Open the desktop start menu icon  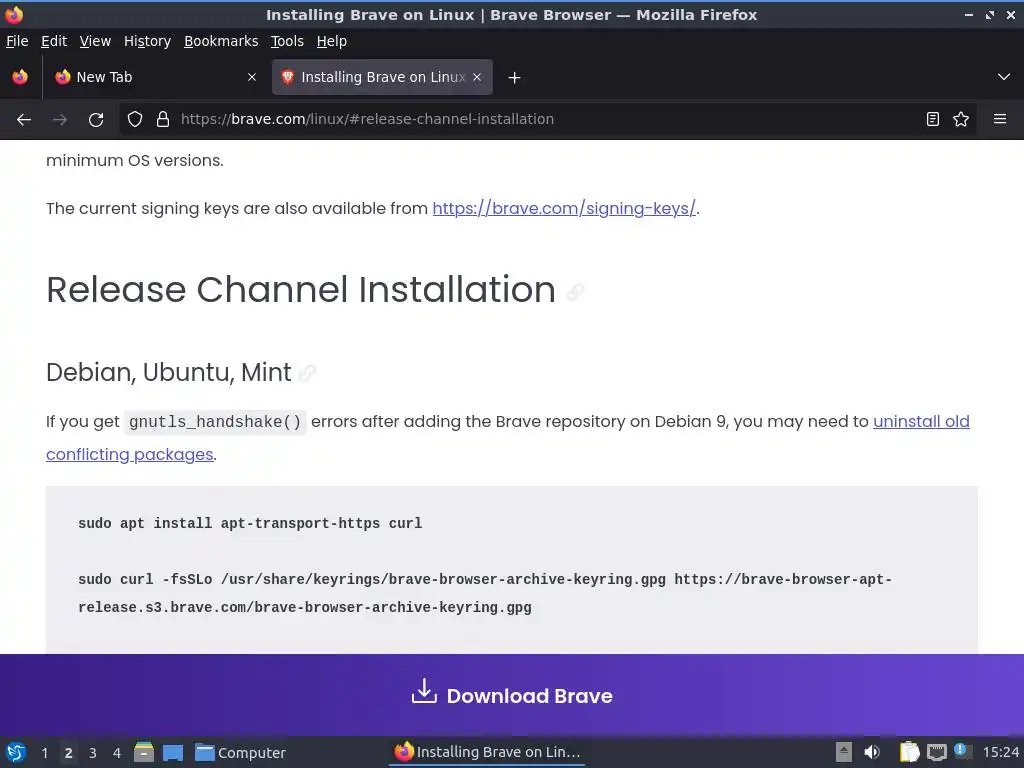pyautogui.click(x=16, y=752)
